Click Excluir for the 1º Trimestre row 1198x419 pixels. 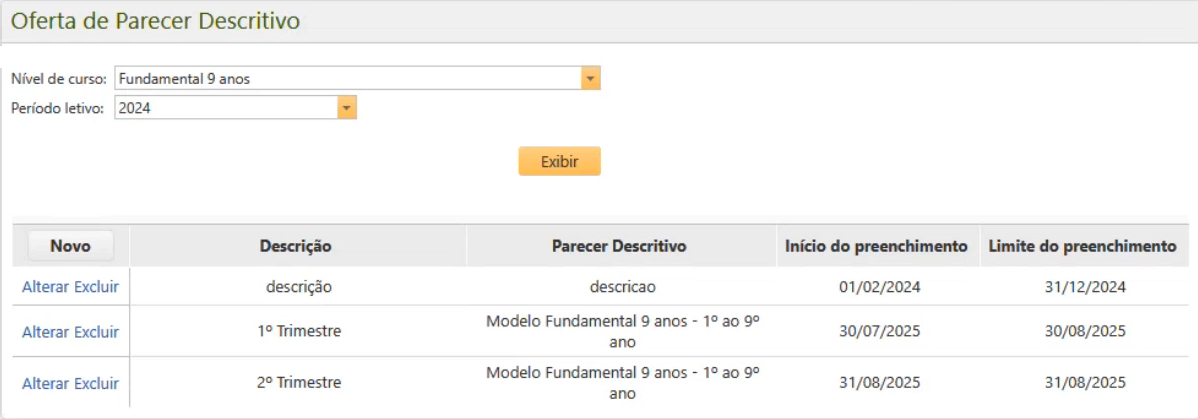pyautogui.click(x=97, y=332)
